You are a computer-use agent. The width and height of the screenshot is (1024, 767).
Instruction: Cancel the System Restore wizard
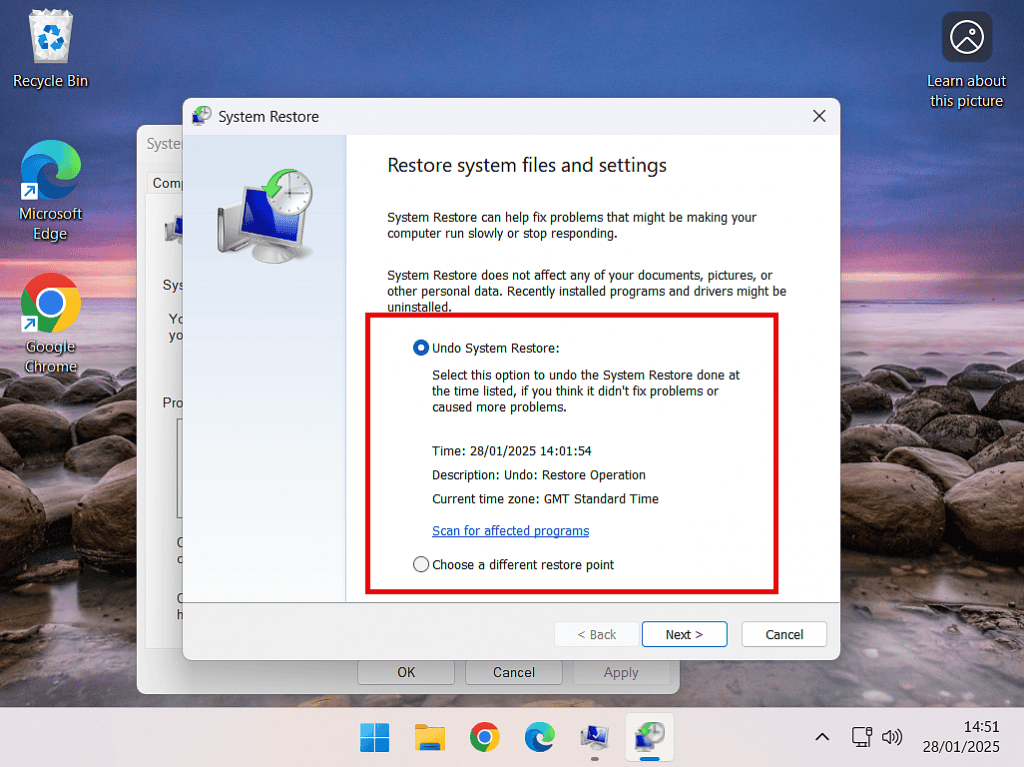pos(784,634)
